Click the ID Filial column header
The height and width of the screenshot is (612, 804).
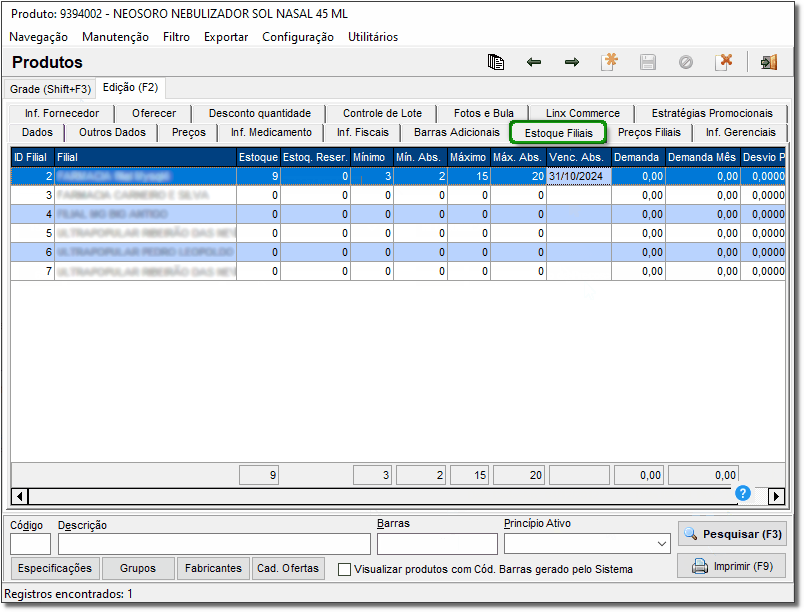coord(32,157)
